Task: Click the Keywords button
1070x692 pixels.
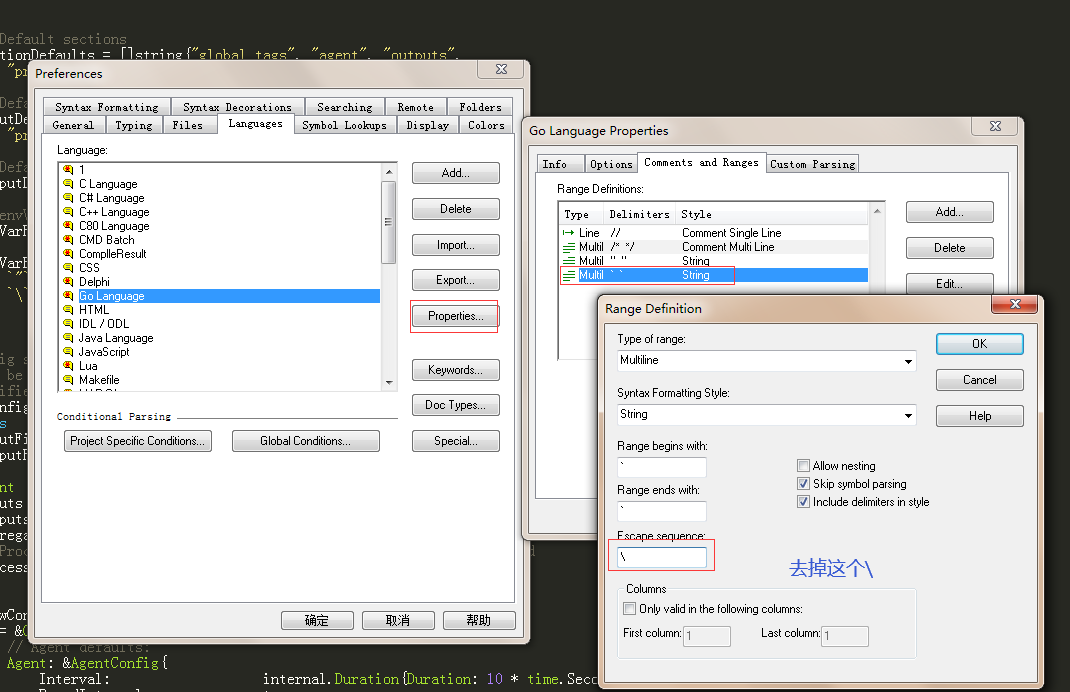Action: (455, 370)
